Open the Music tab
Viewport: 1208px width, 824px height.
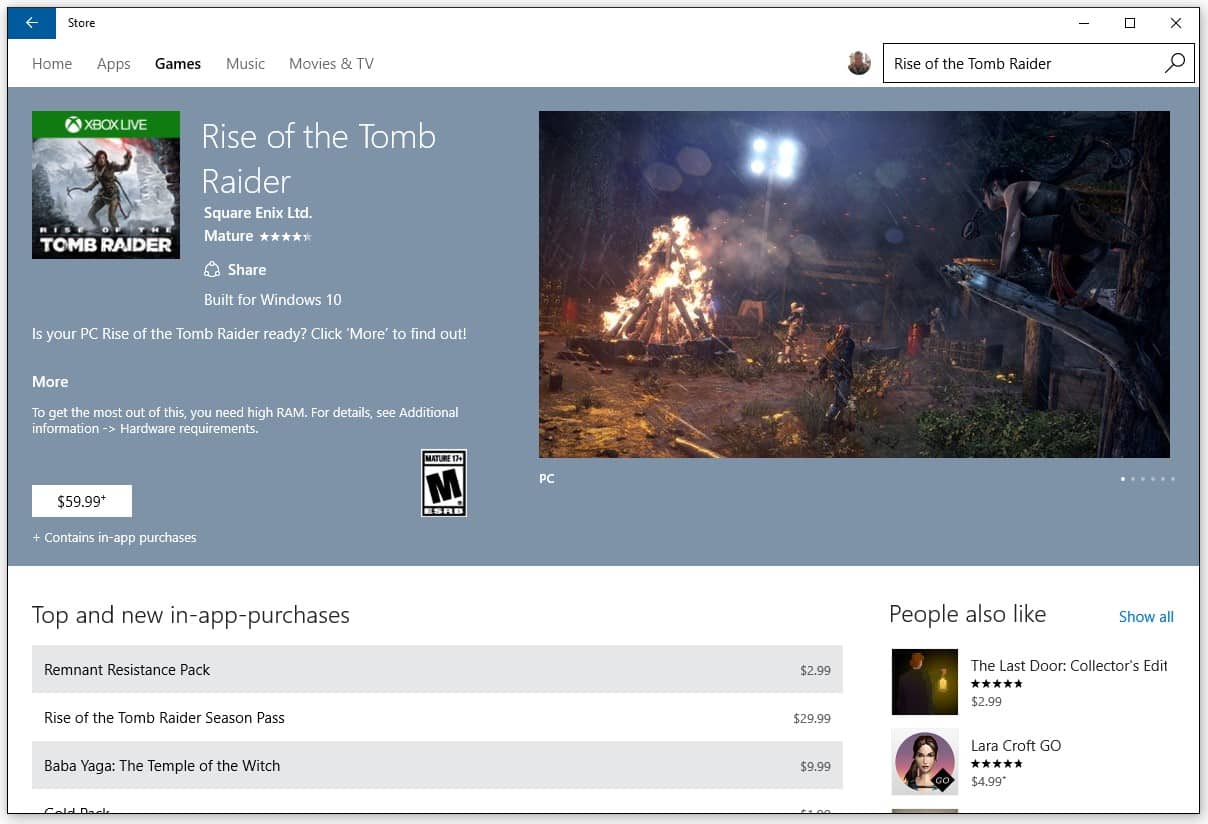245,63
